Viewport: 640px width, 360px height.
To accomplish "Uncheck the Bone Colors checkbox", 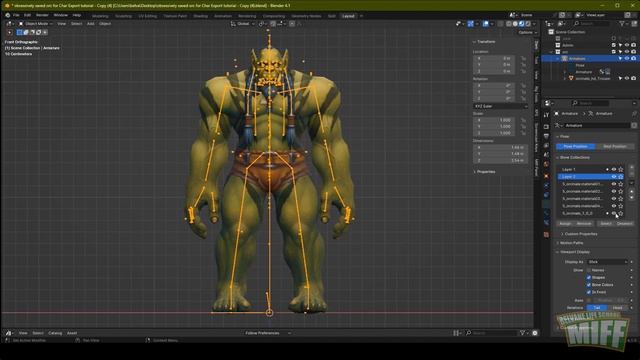I will pyautogui.click(x=589, y=285).
